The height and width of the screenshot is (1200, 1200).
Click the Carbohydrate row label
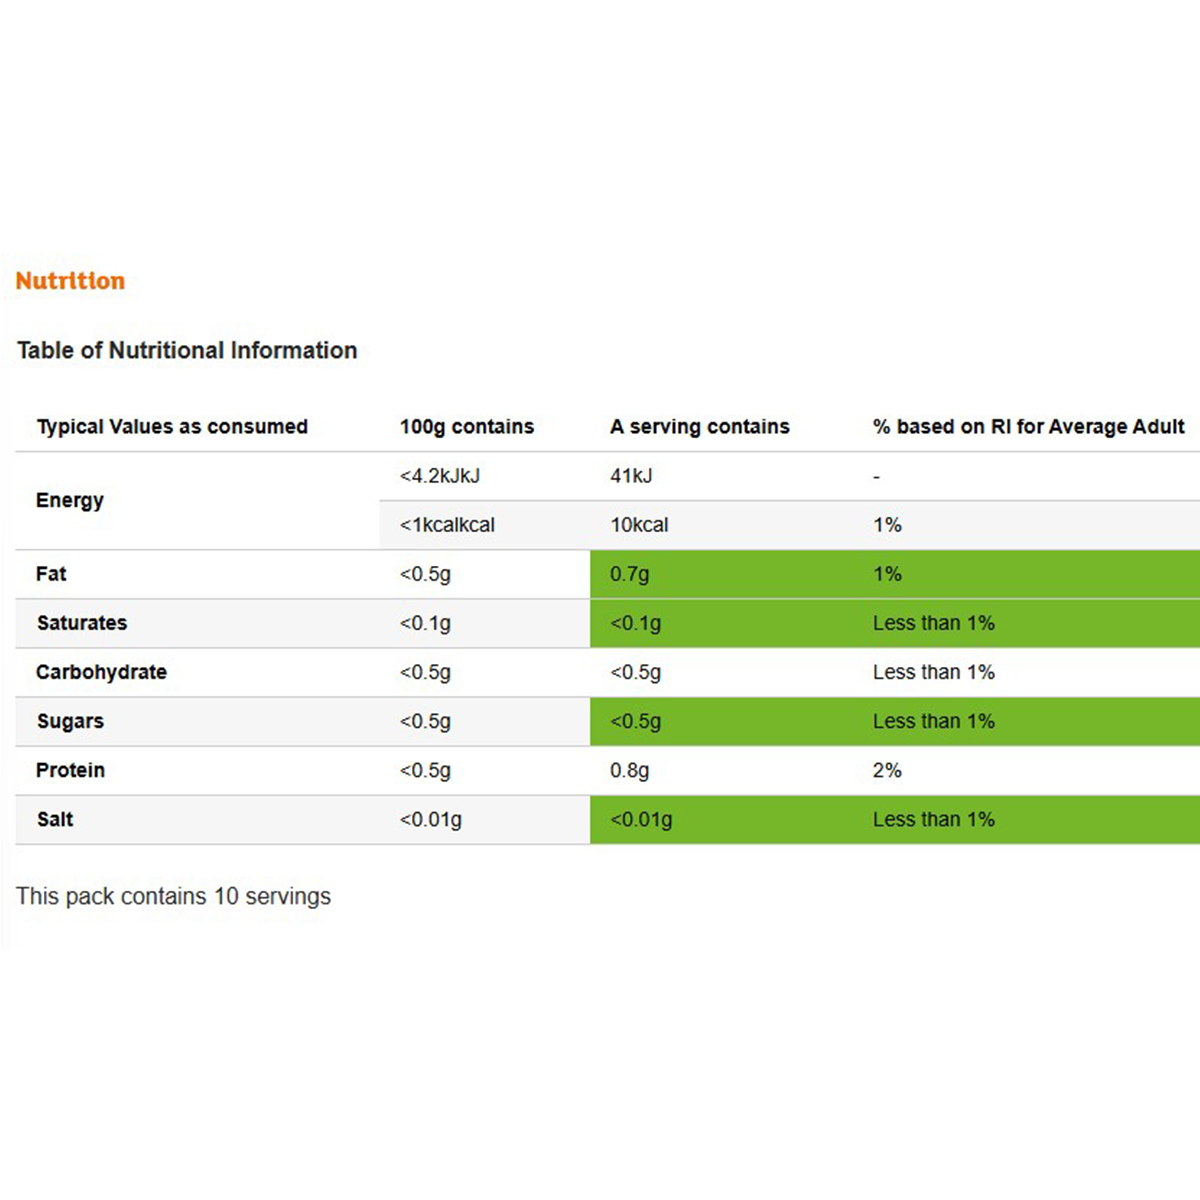(101, 672)
